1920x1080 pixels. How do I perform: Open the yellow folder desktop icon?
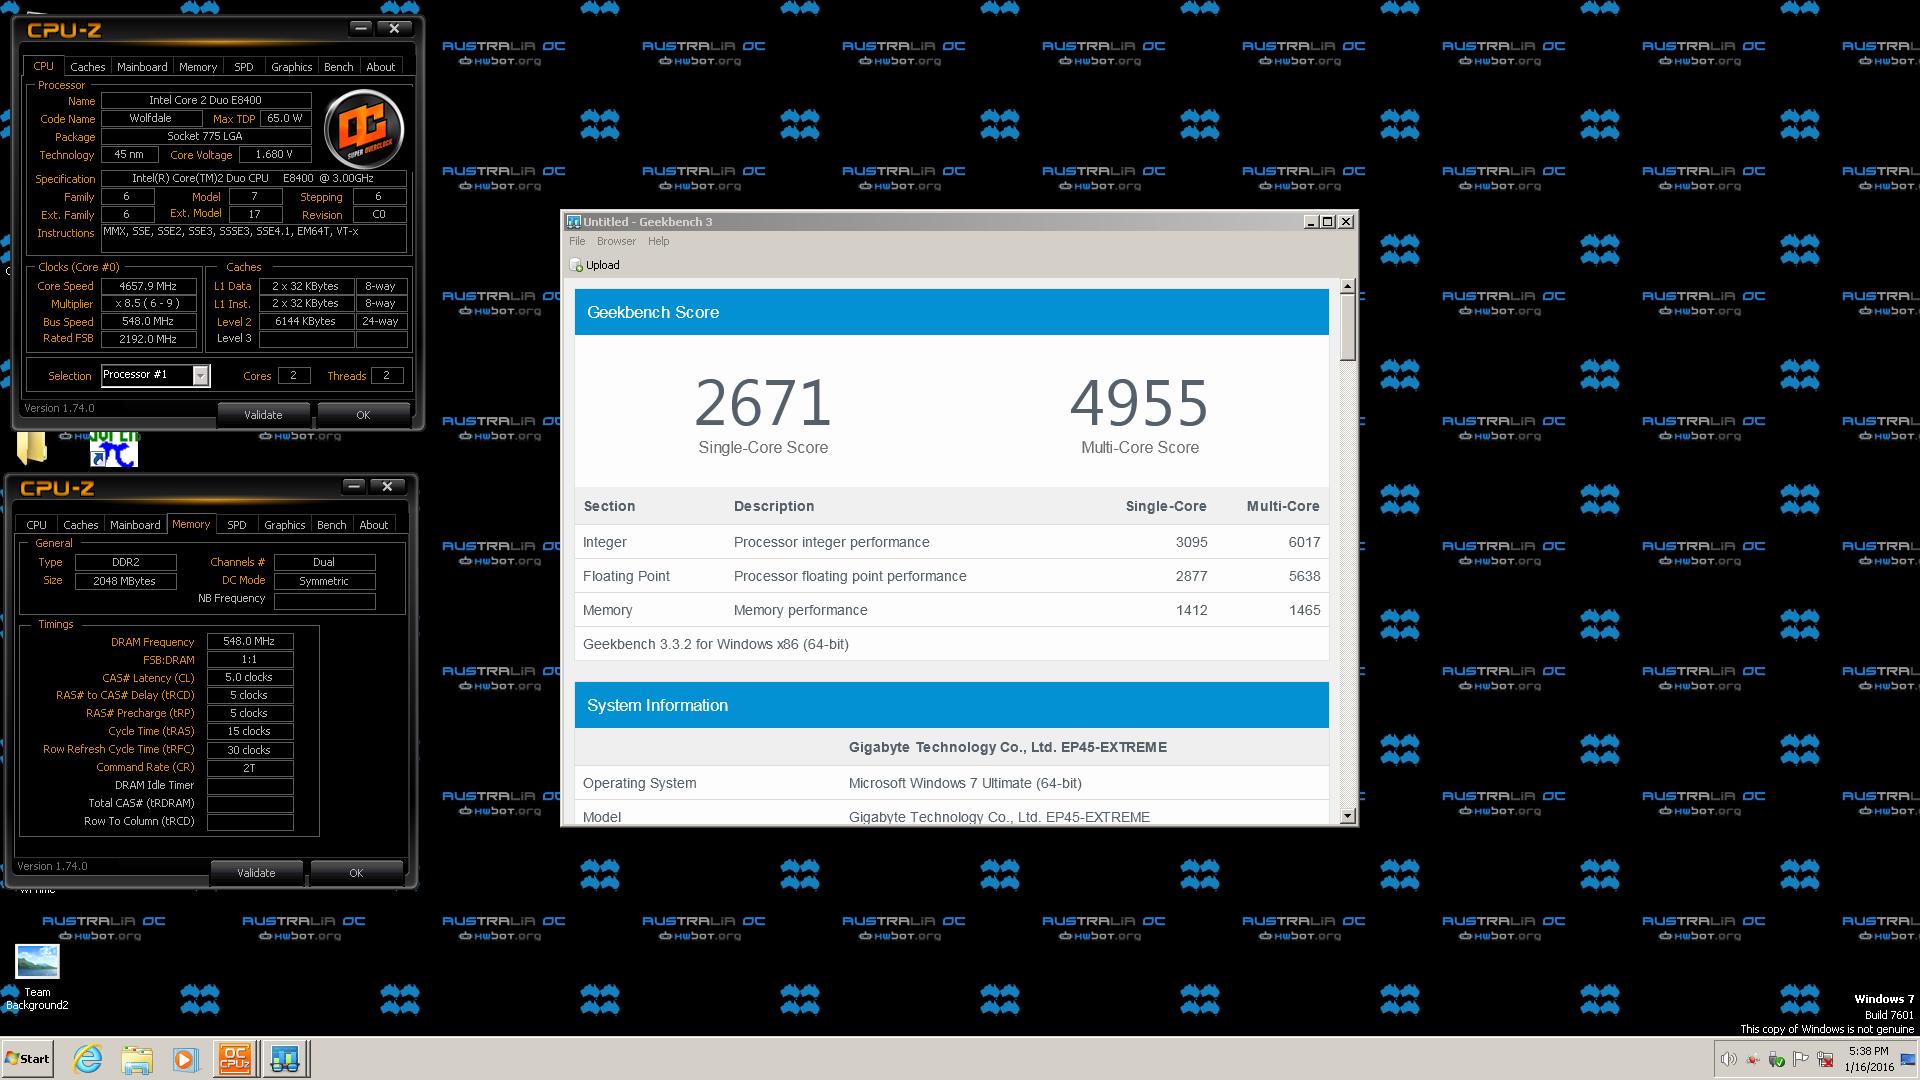point(32,447)
